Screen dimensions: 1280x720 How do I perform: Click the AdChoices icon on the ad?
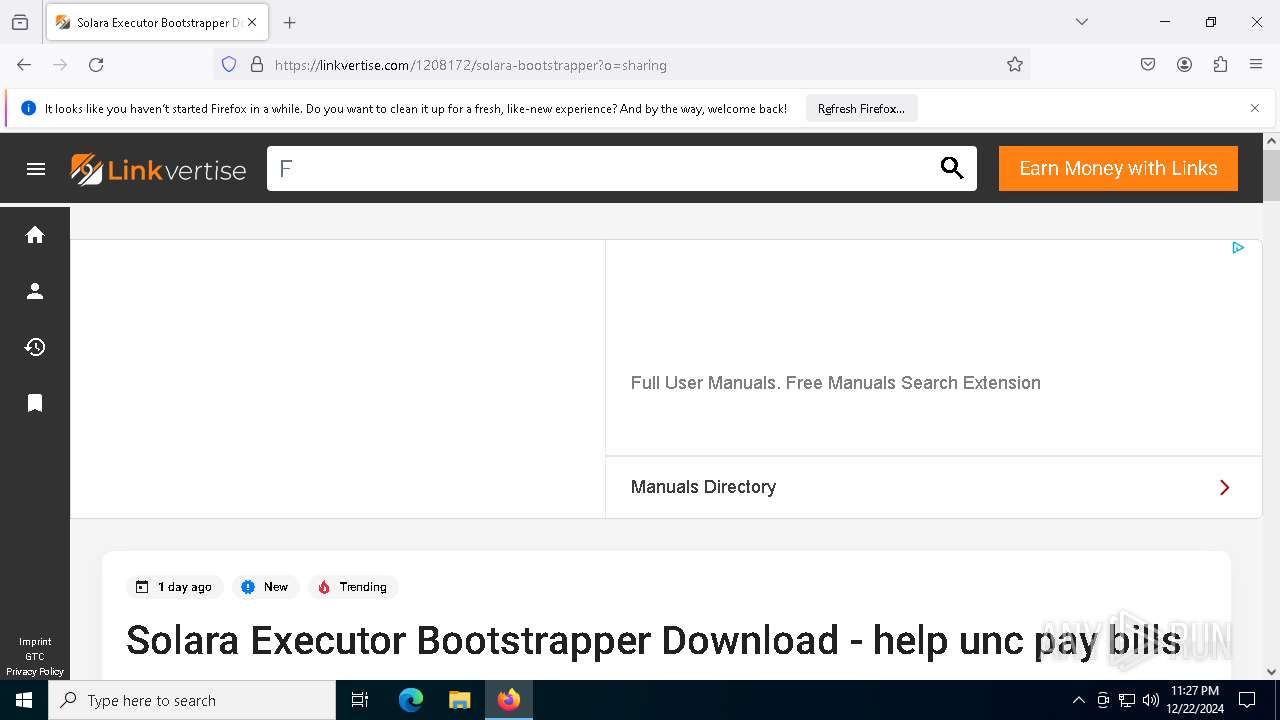coord(1238,247)
